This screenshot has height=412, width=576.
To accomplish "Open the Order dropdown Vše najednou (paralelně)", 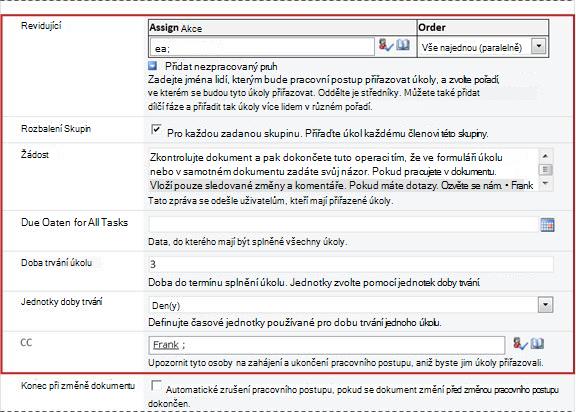I will pos(539,46).
